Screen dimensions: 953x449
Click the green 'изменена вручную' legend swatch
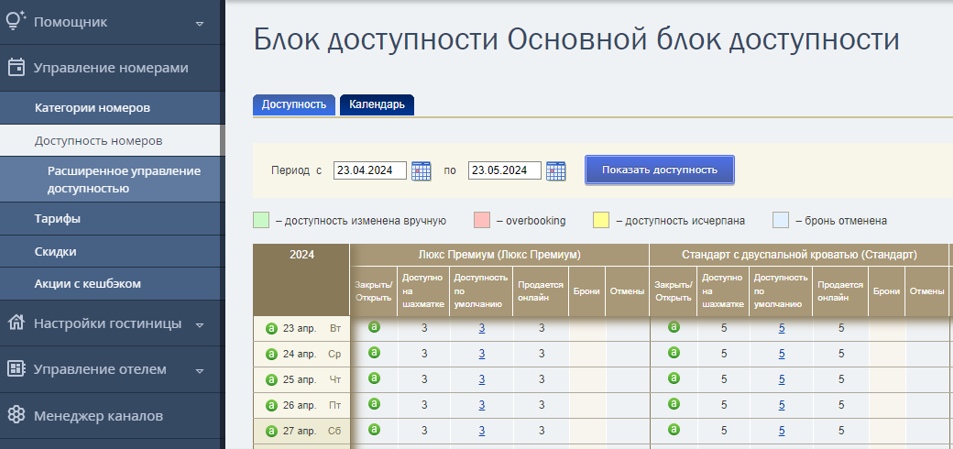(261, 221)
